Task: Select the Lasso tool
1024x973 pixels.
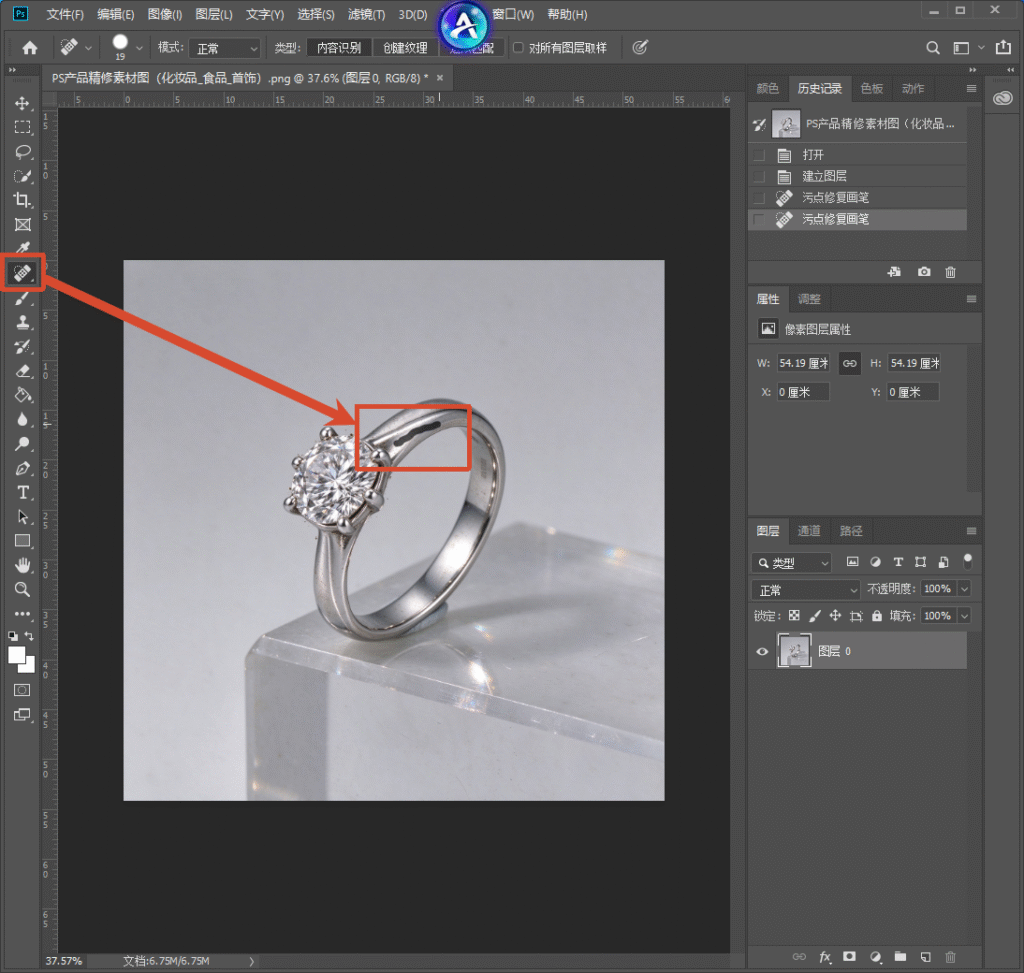Action: click(22, 152)
